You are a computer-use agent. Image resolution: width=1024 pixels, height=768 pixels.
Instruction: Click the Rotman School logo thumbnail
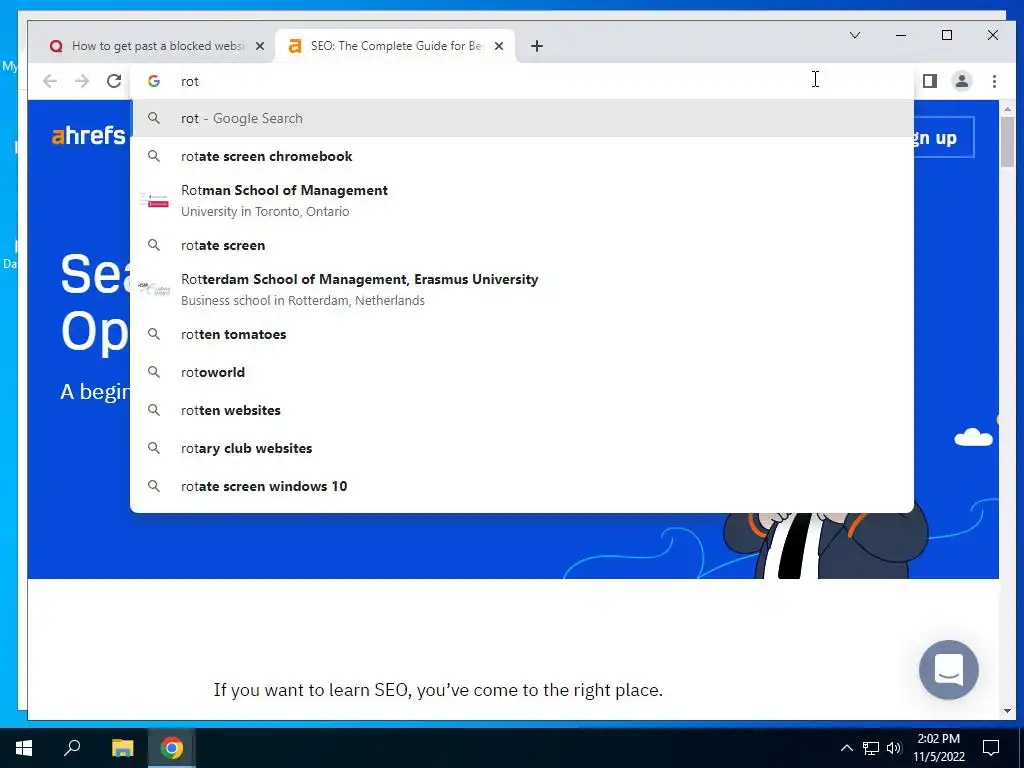pos(154,200)
